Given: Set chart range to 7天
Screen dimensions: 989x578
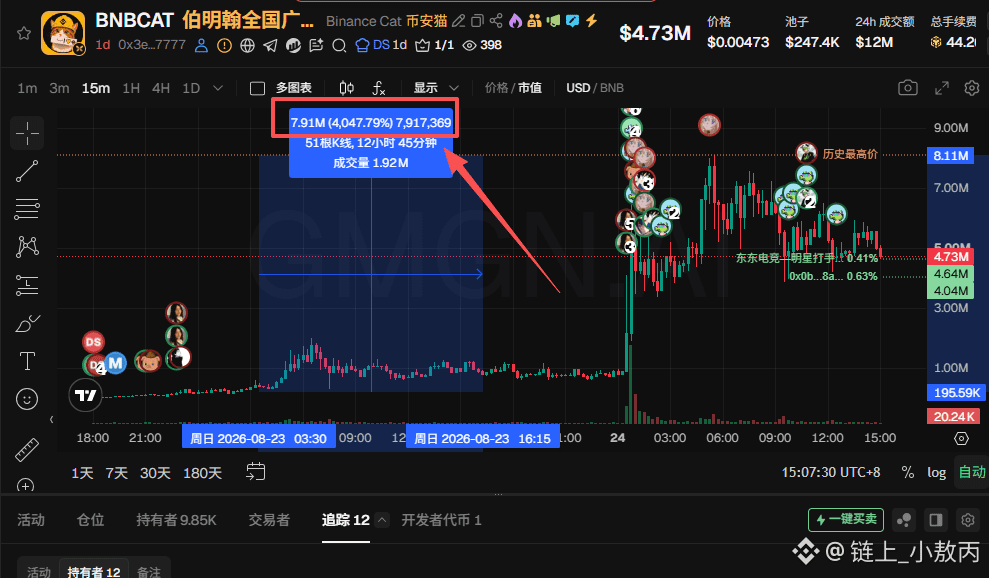Looking at the screenshot, I should coord(117,473).
